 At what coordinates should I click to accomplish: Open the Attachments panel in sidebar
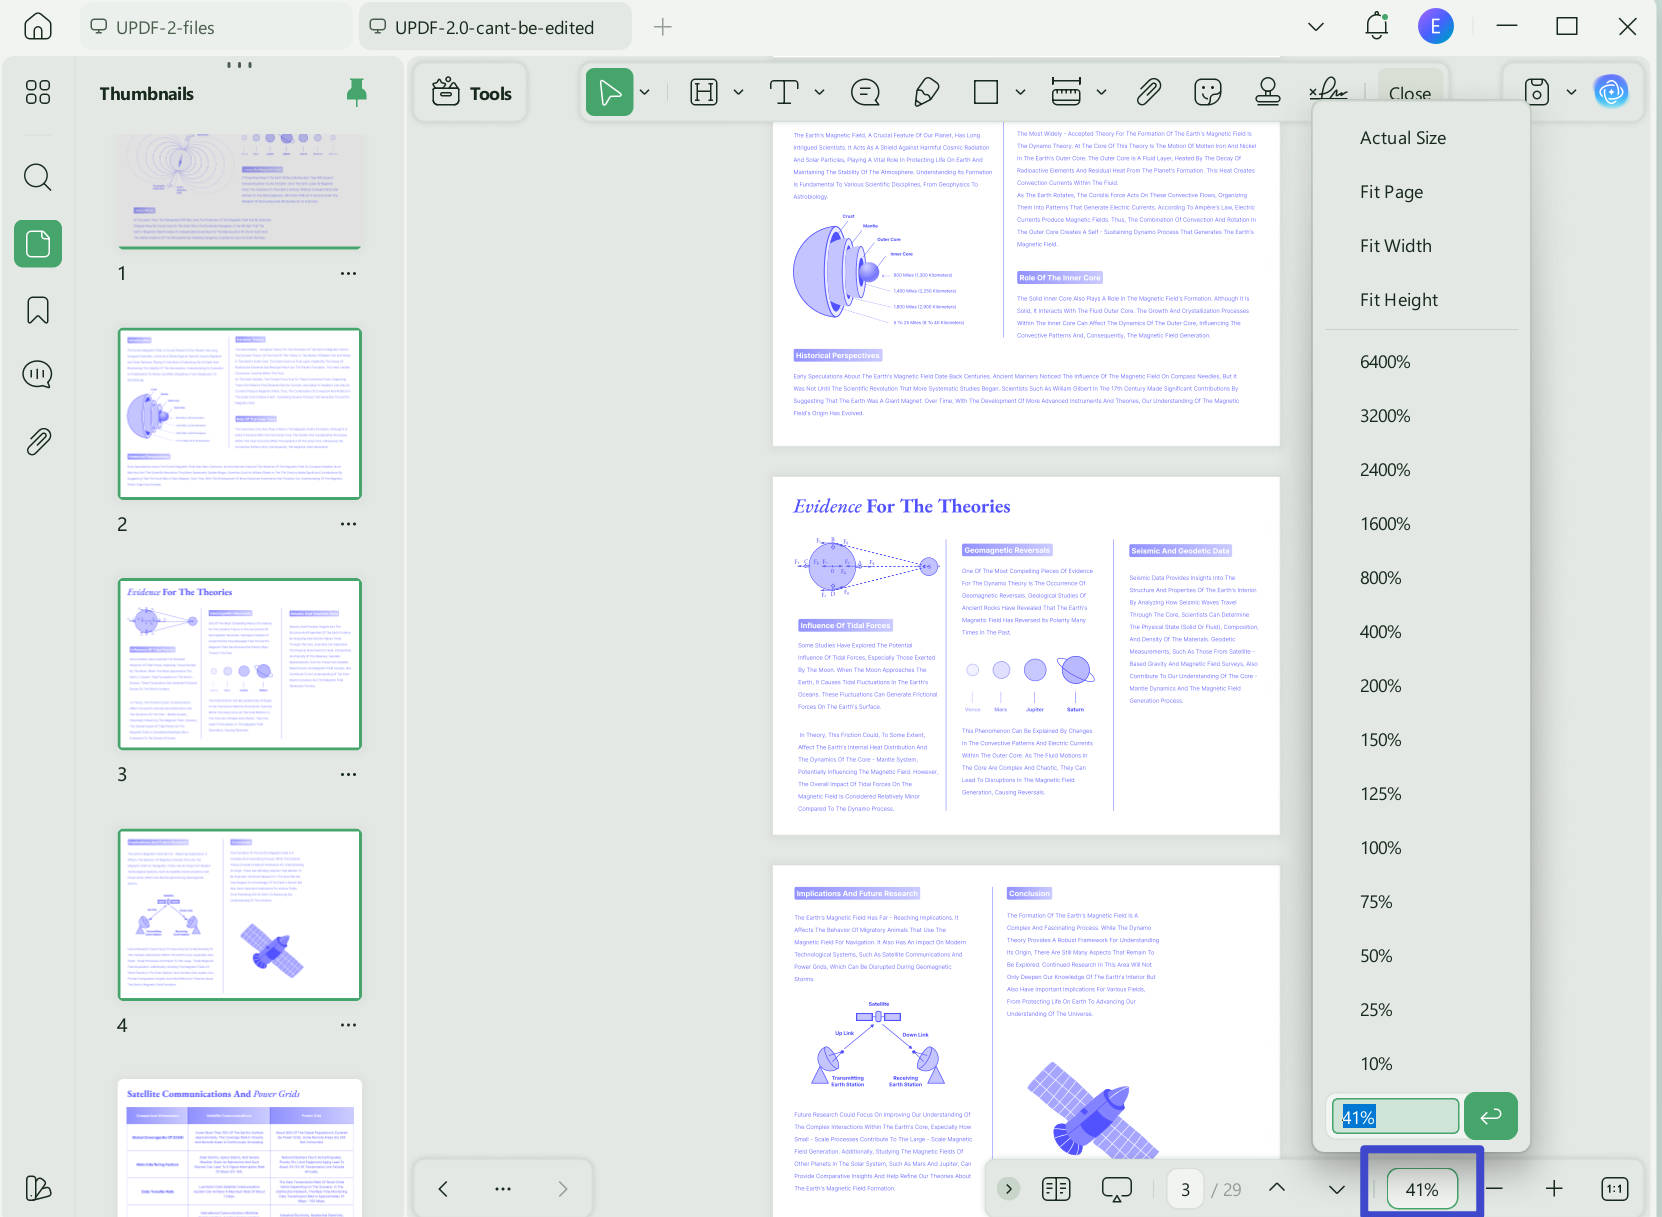(x=38, y=441)
